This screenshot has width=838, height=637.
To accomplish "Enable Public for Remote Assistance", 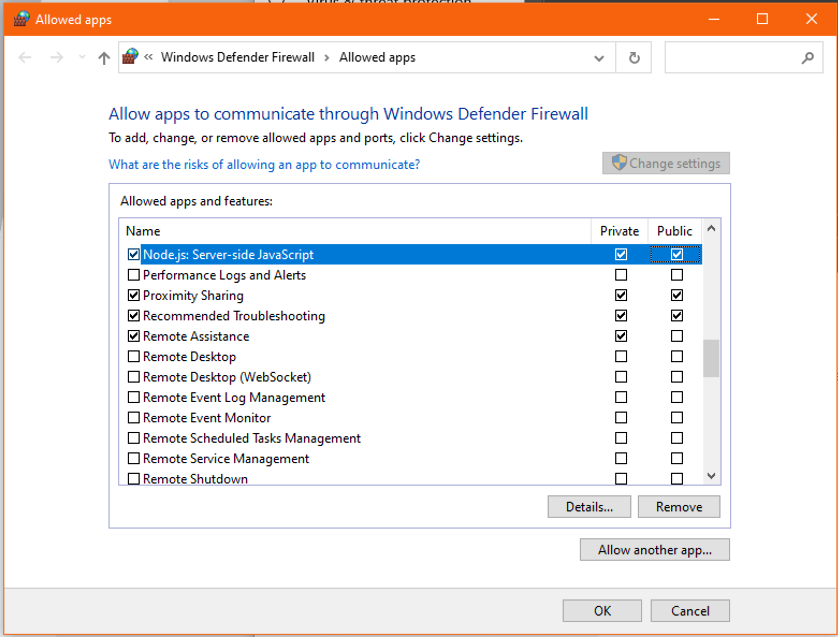I will tap(677, 336).
